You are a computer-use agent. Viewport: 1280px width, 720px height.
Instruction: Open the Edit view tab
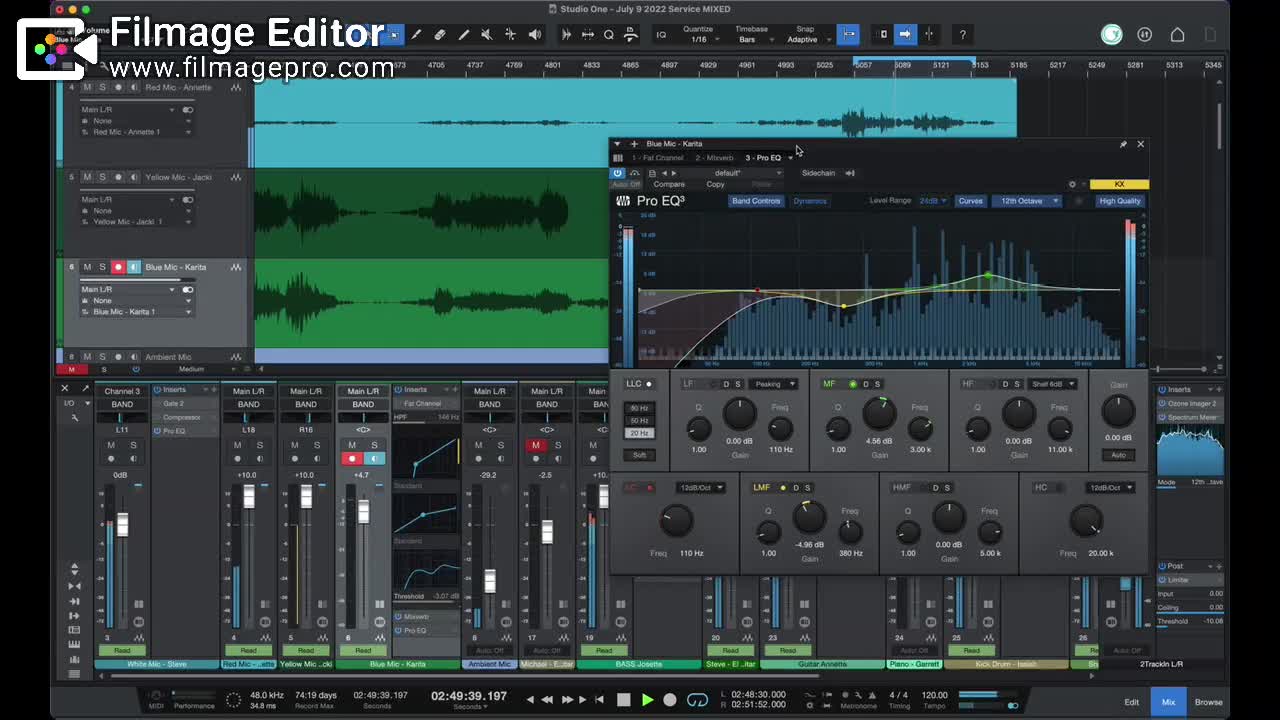1131,702
